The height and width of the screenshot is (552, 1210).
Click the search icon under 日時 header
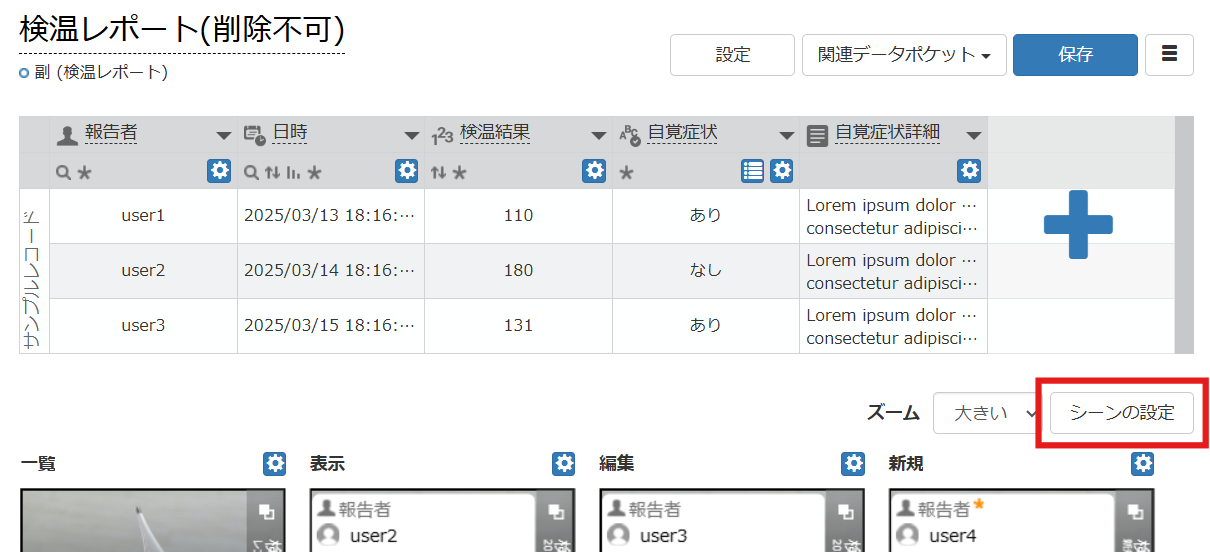click(x=251, y=172)
